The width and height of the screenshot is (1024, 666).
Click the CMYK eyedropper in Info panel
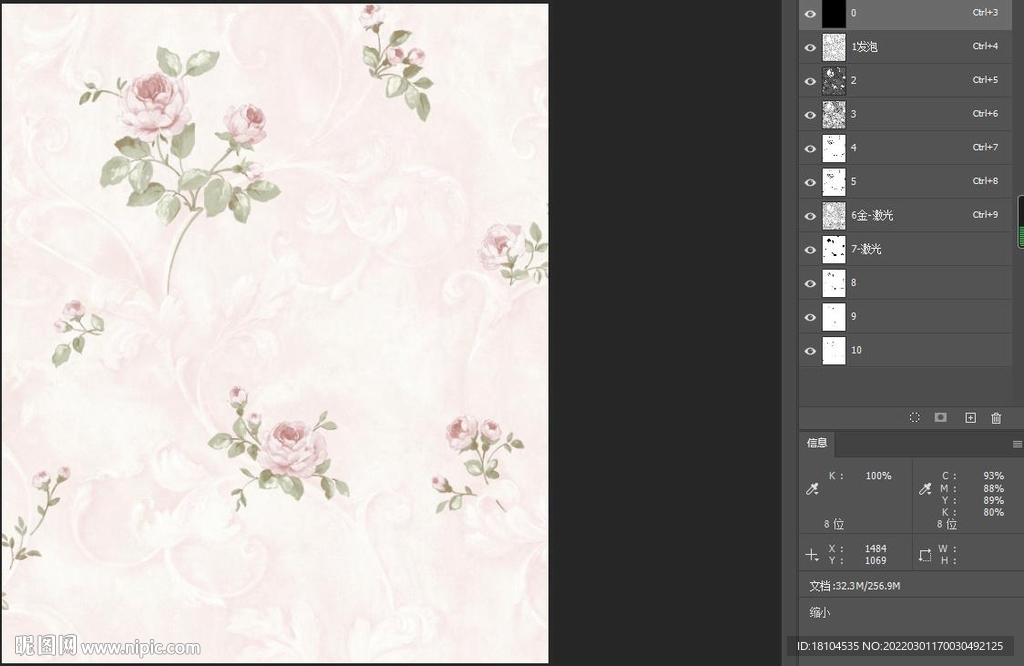[x=925, y=489]
